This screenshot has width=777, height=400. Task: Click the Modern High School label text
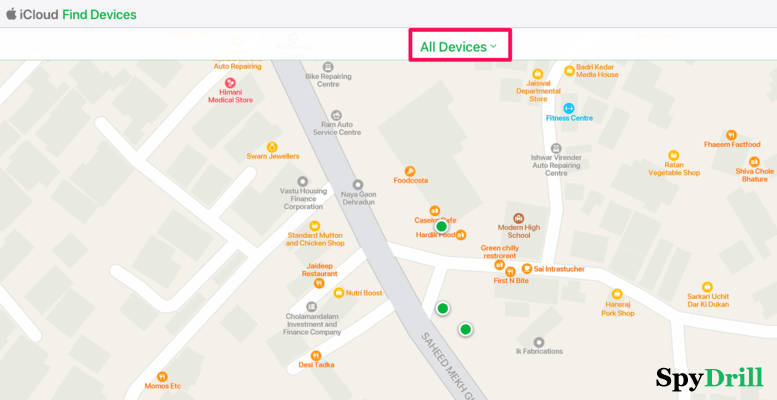[519, 231]
